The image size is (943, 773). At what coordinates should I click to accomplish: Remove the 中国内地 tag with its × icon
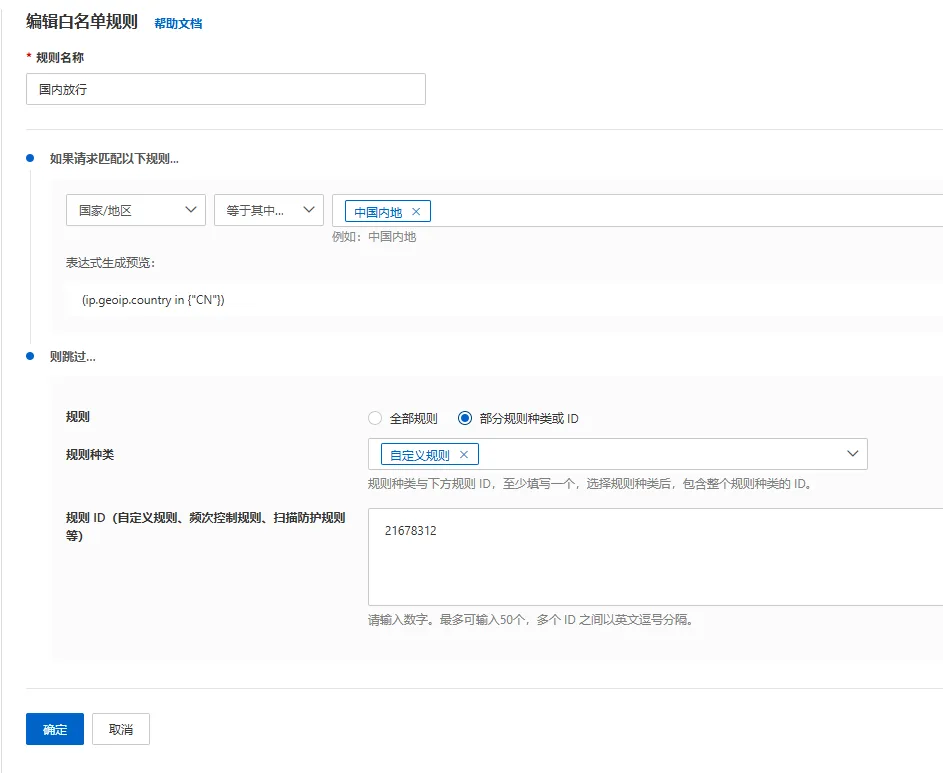416,212
